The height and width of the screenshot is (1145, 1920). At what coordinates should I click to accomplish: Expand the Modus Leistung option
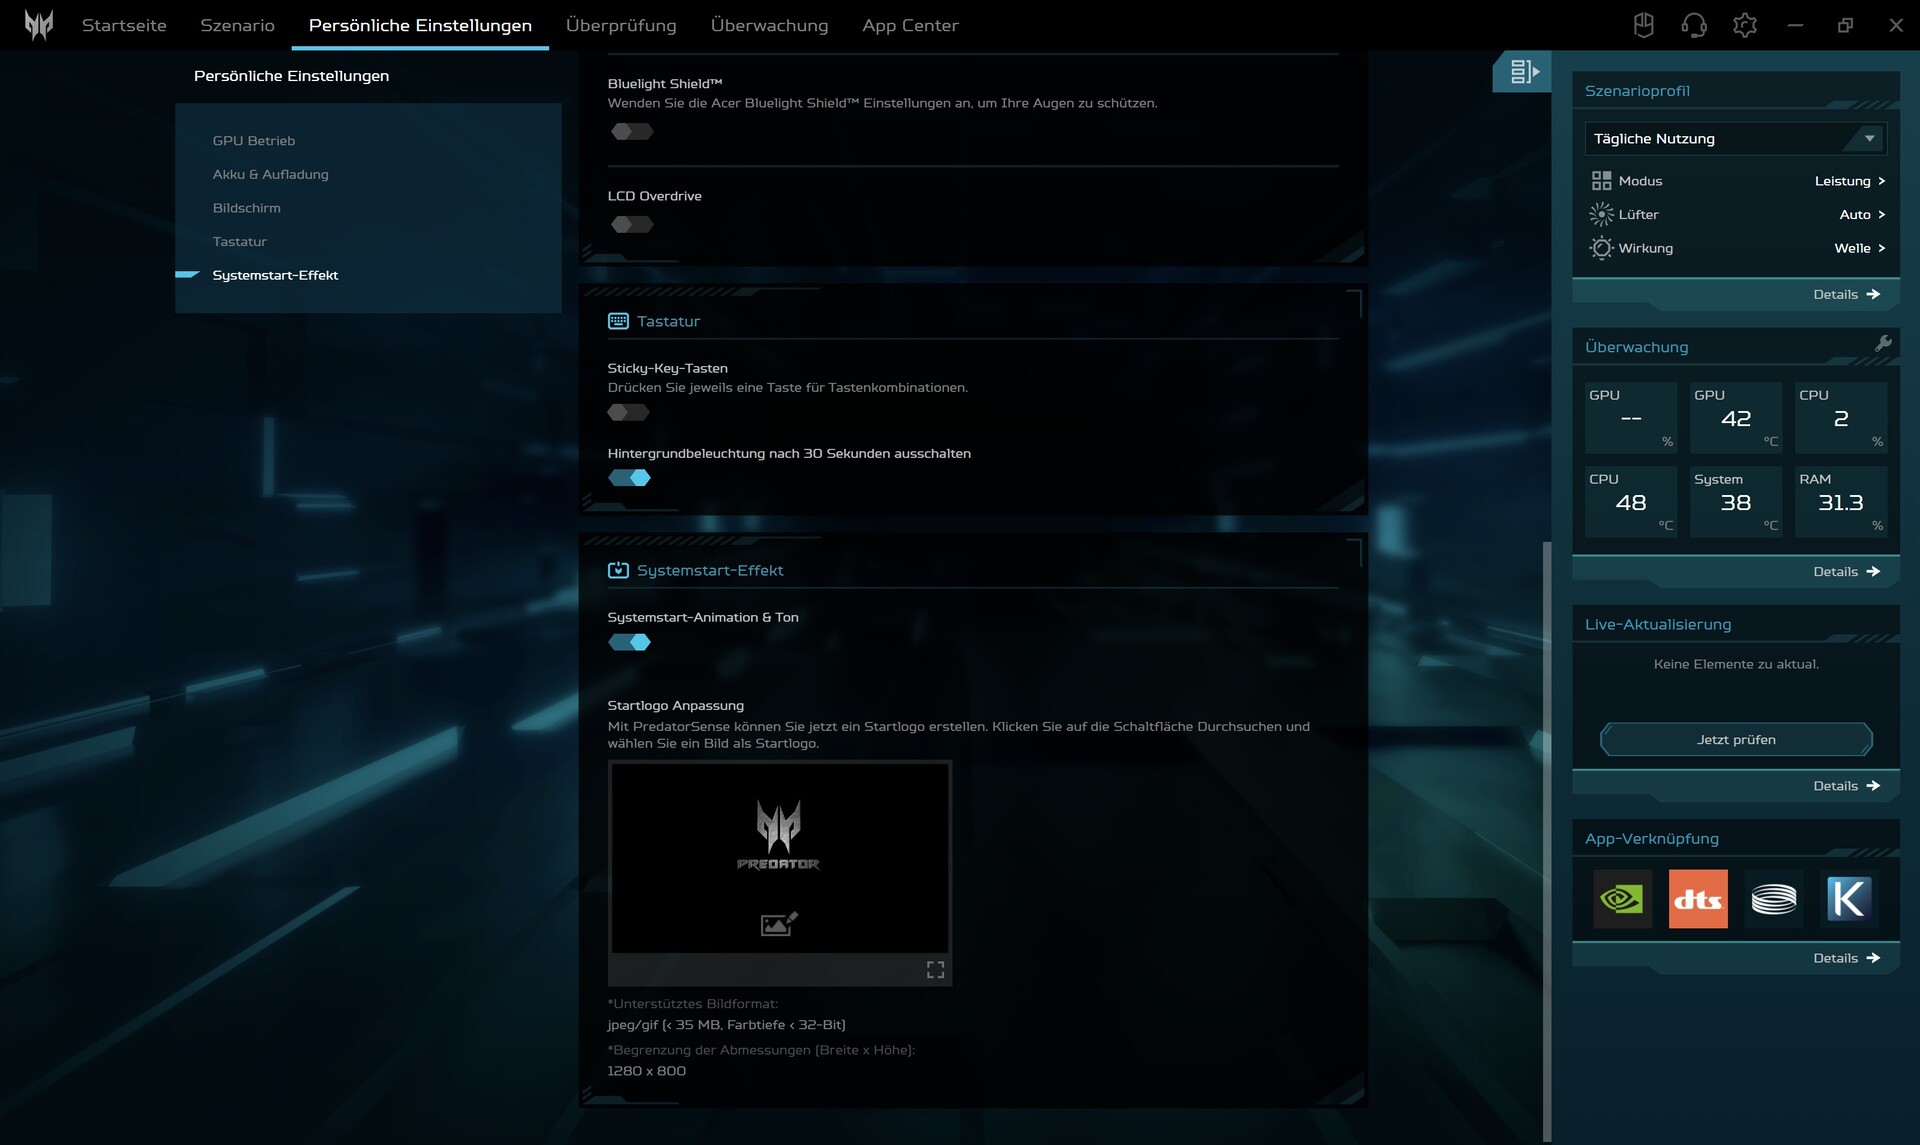tap(1849, 181)
